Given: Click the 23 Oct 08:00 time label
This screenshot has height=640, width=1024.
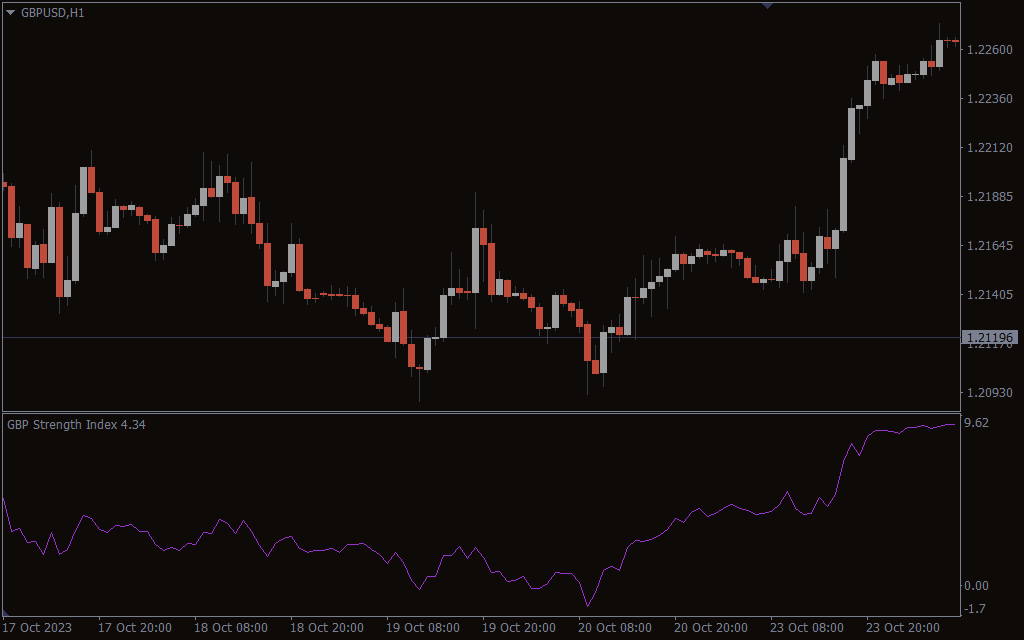Looking at the screenshot, I should pyautogui.click(x=806, y=628).
